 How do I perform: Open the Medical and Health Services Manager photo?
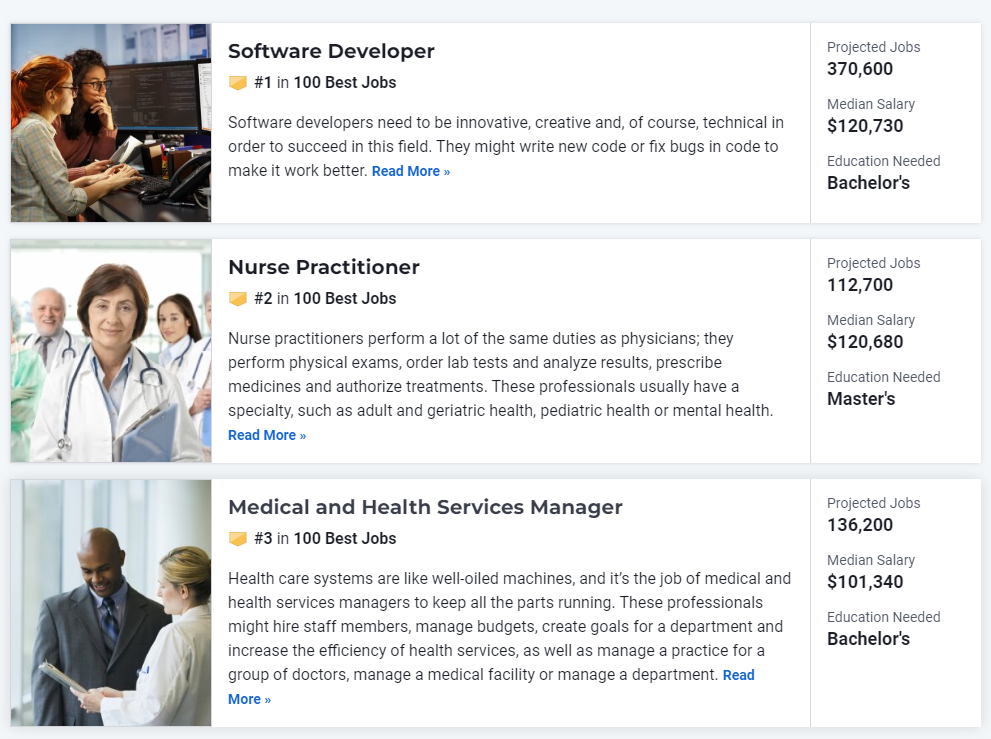point(111,602)
